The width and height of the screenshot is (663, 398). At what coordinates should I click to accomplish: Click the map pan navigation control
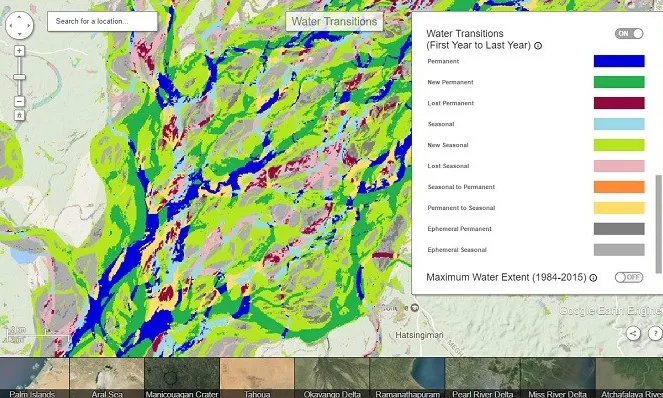point(19,25)
